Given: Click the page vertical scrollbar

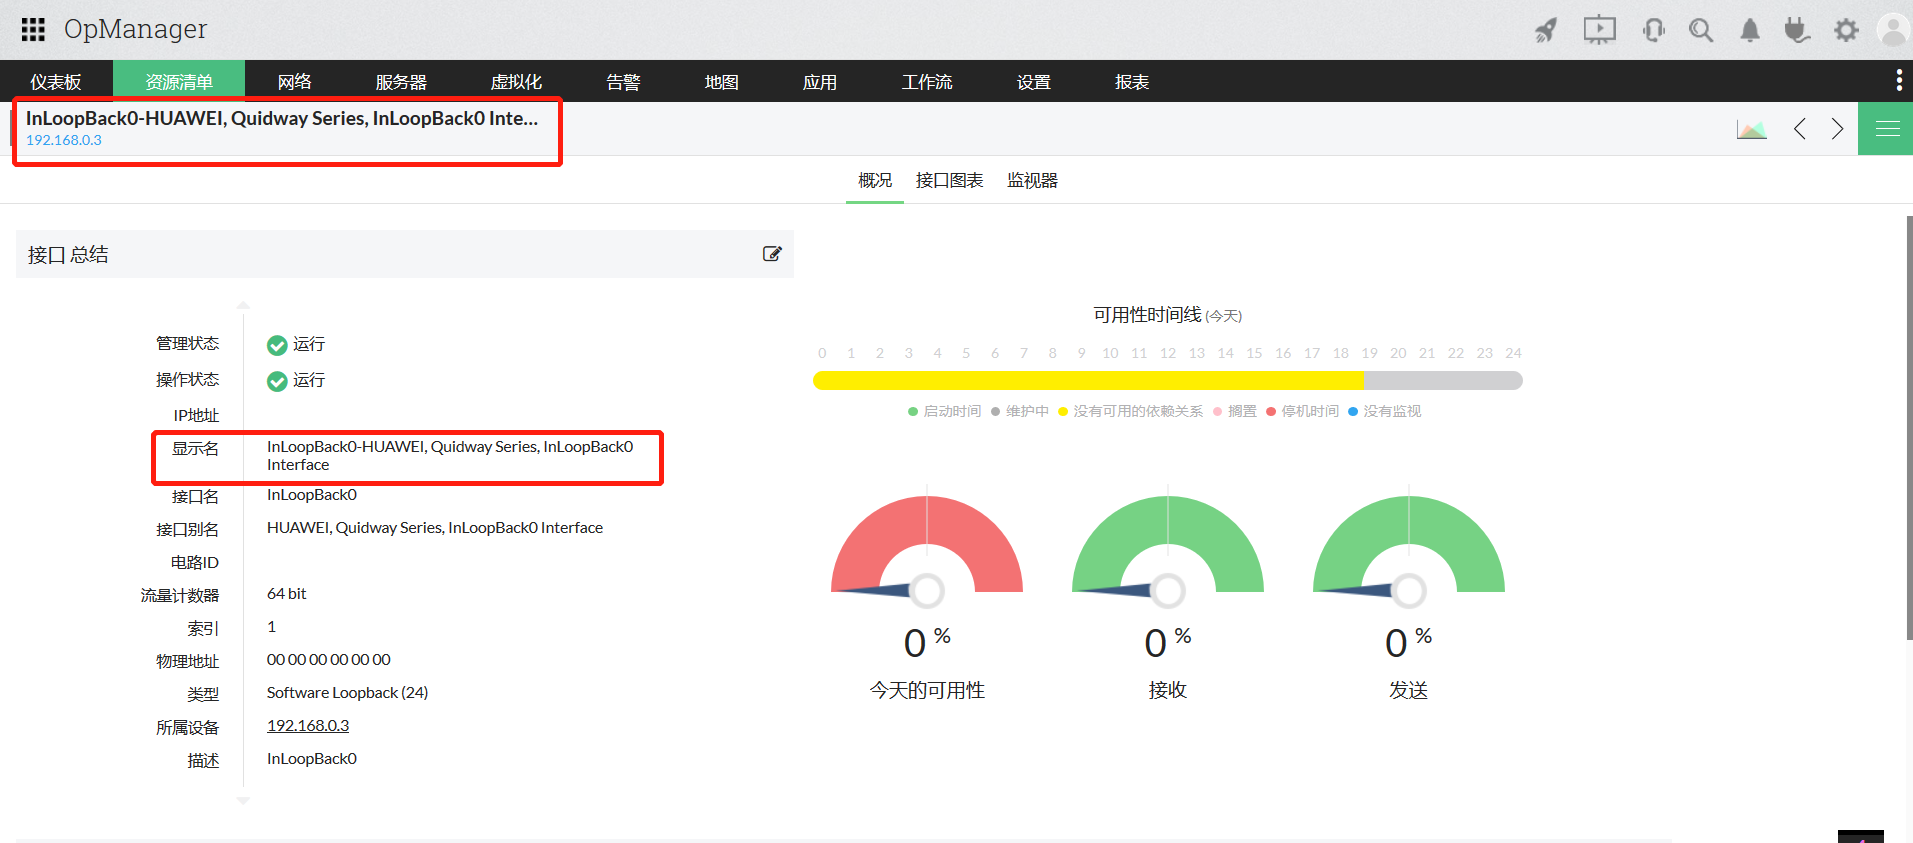Looking at the screenshot, I should coord(1909,428).
